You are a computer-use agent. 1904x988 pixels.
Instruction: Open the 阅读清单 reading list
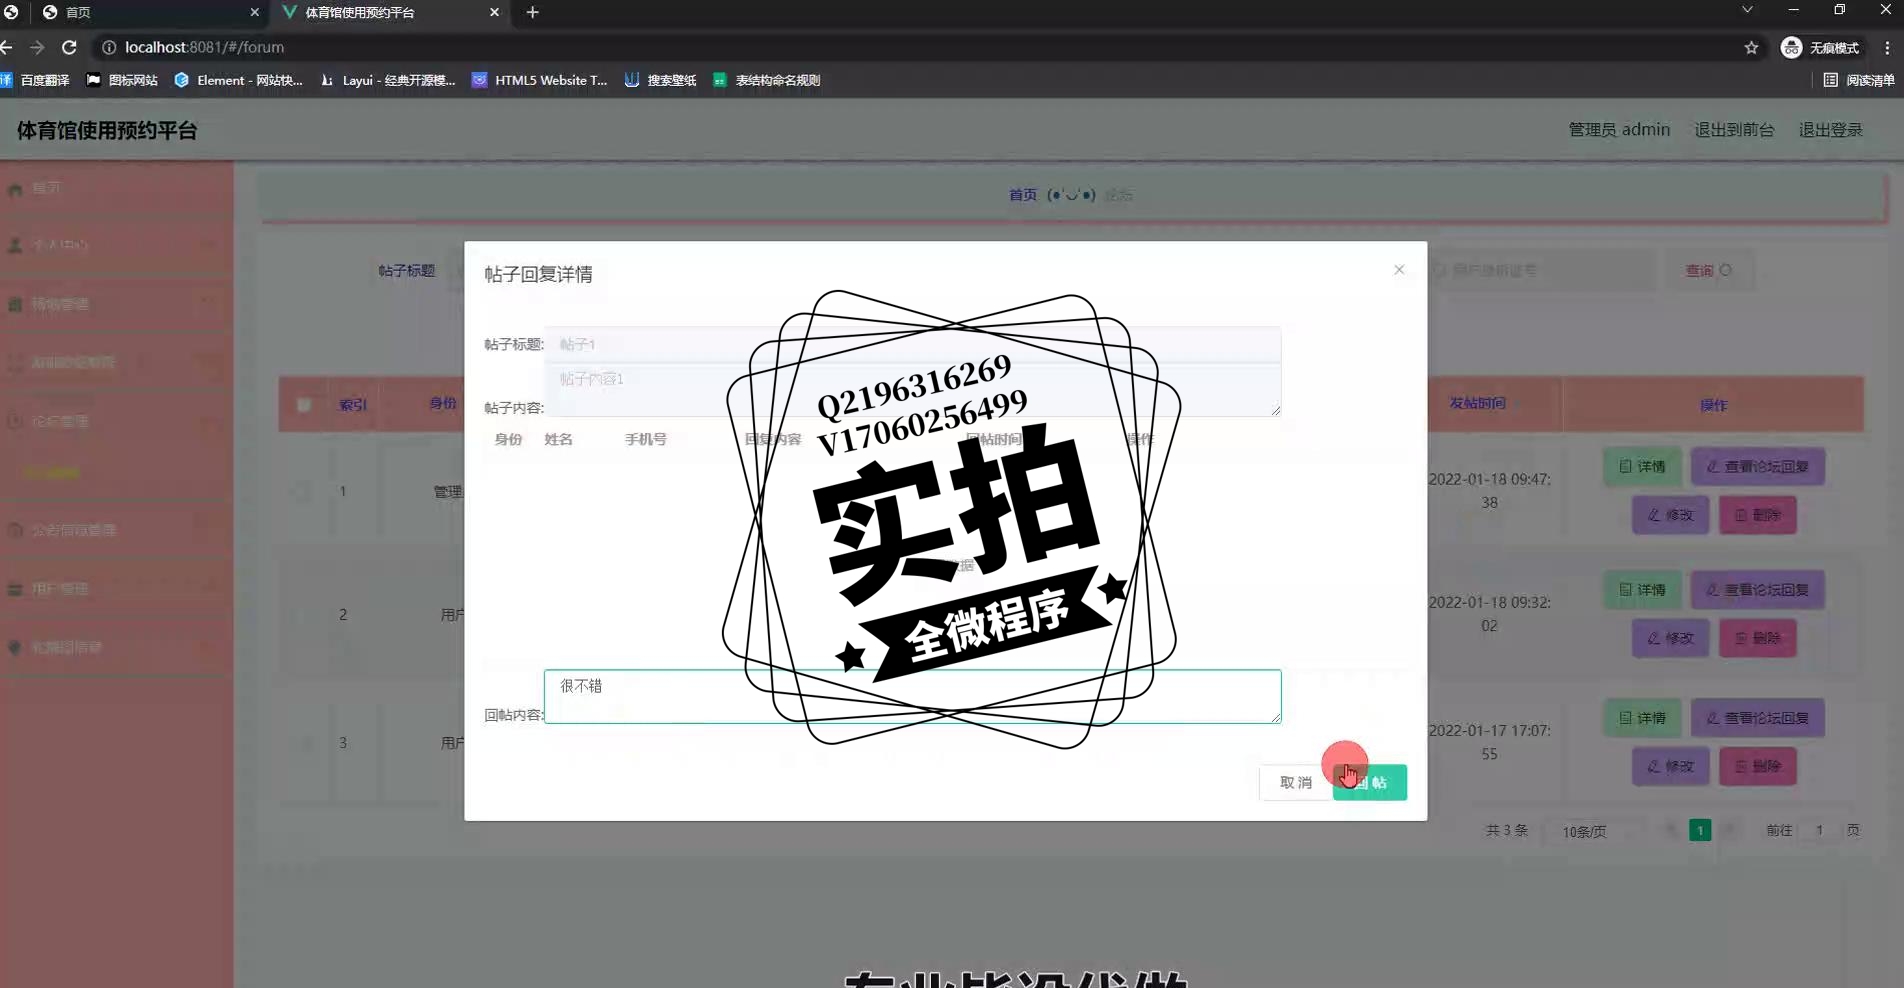click(x=1858, y=80)
